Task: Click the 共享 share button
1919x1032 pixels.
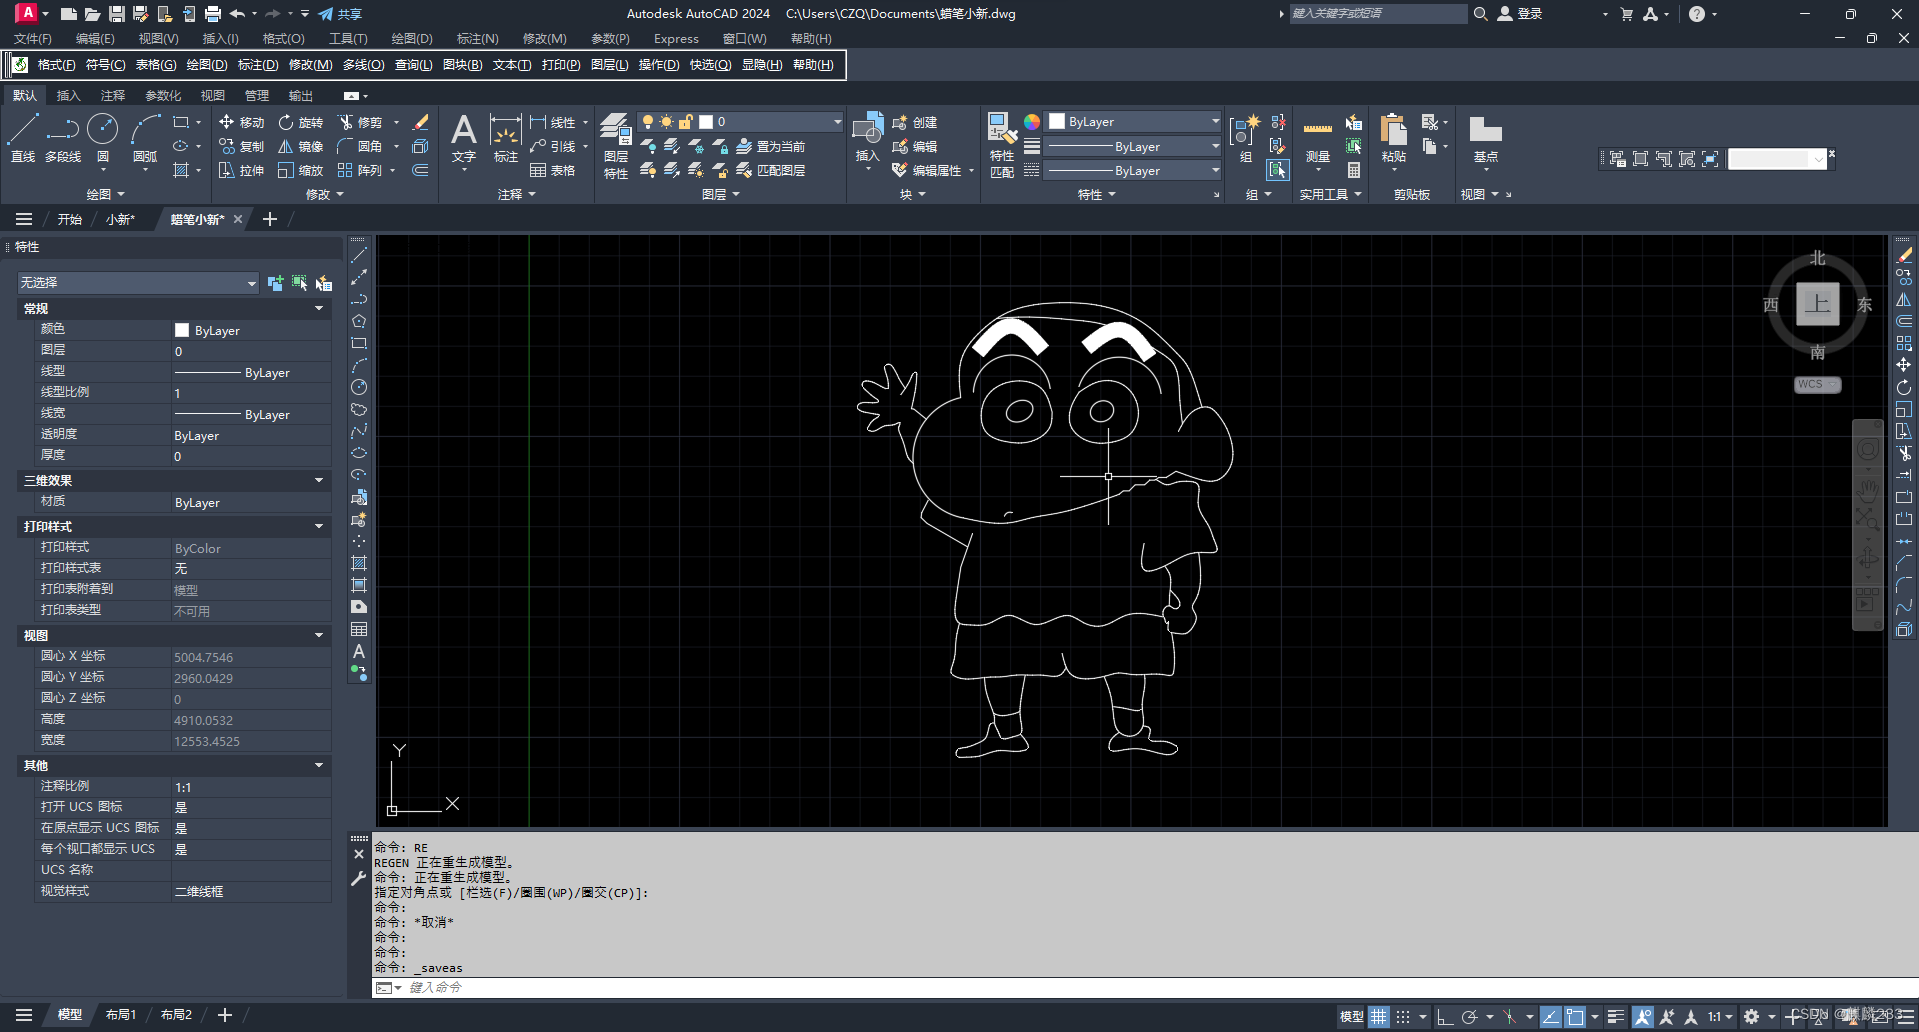Action: pyautogui.click(x=340, y=14)
